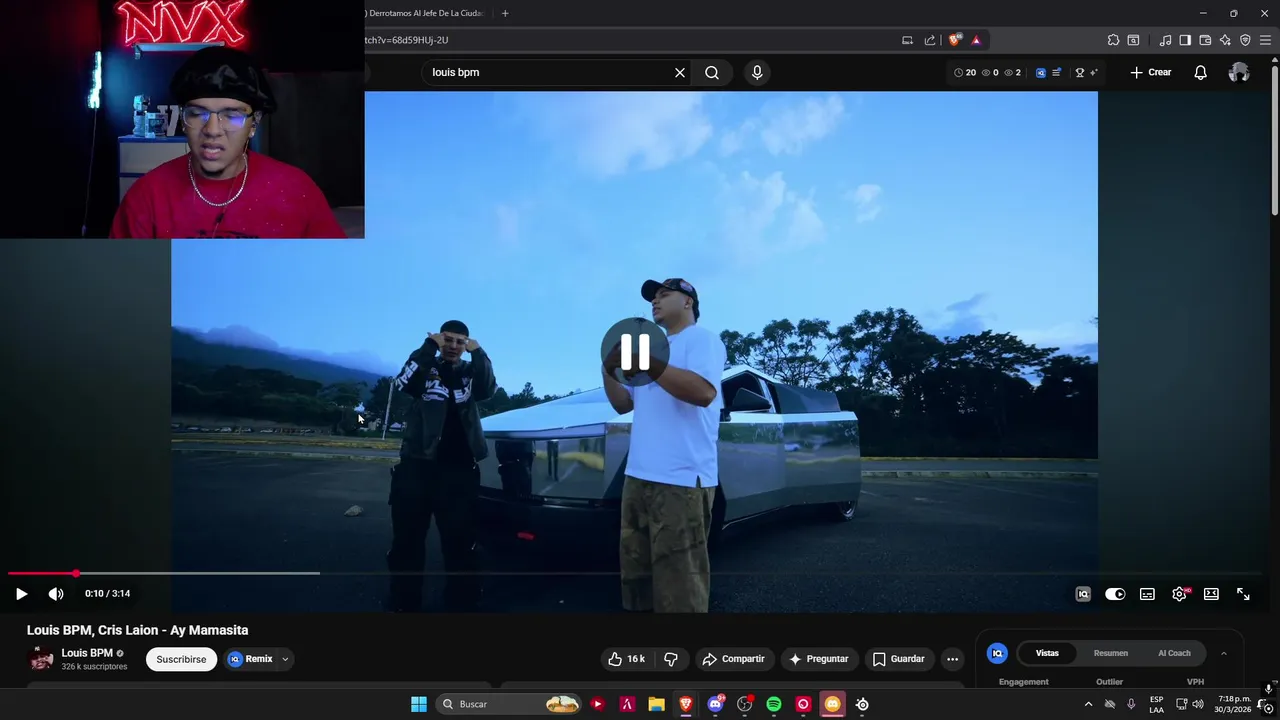Screen dimensions: 1280x720
Task: Play the video with the play button
Action: click(21, 594)
